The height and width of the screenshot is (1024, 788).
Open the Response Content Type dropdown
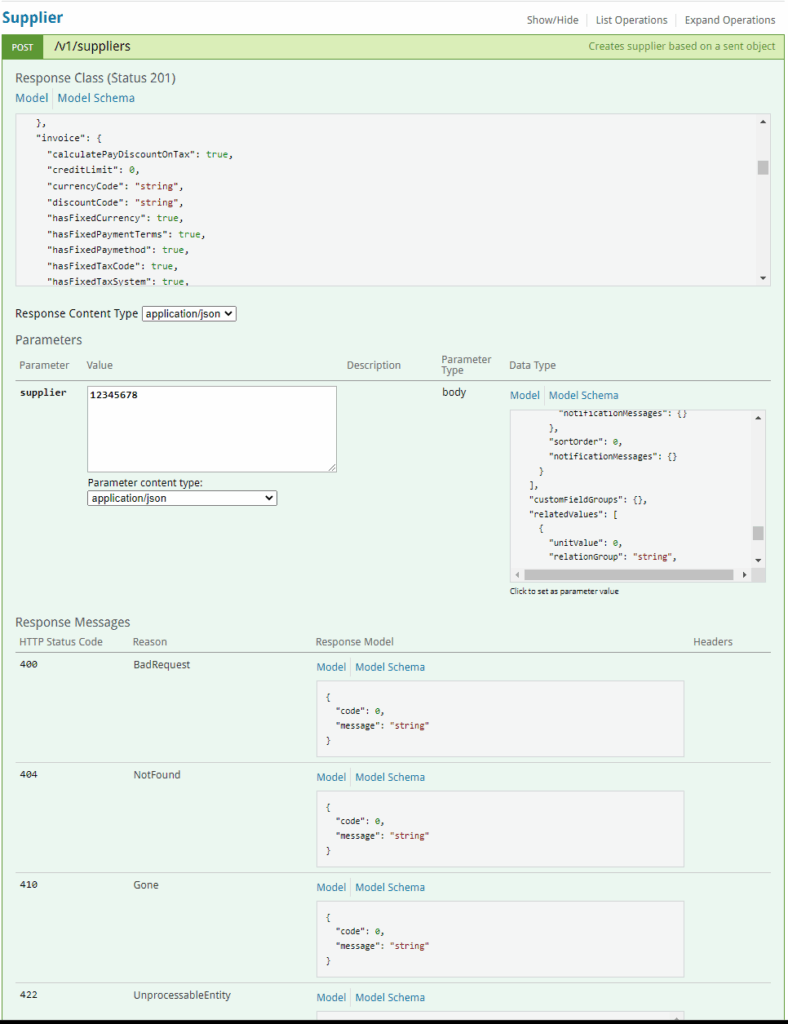click(189, 314)
